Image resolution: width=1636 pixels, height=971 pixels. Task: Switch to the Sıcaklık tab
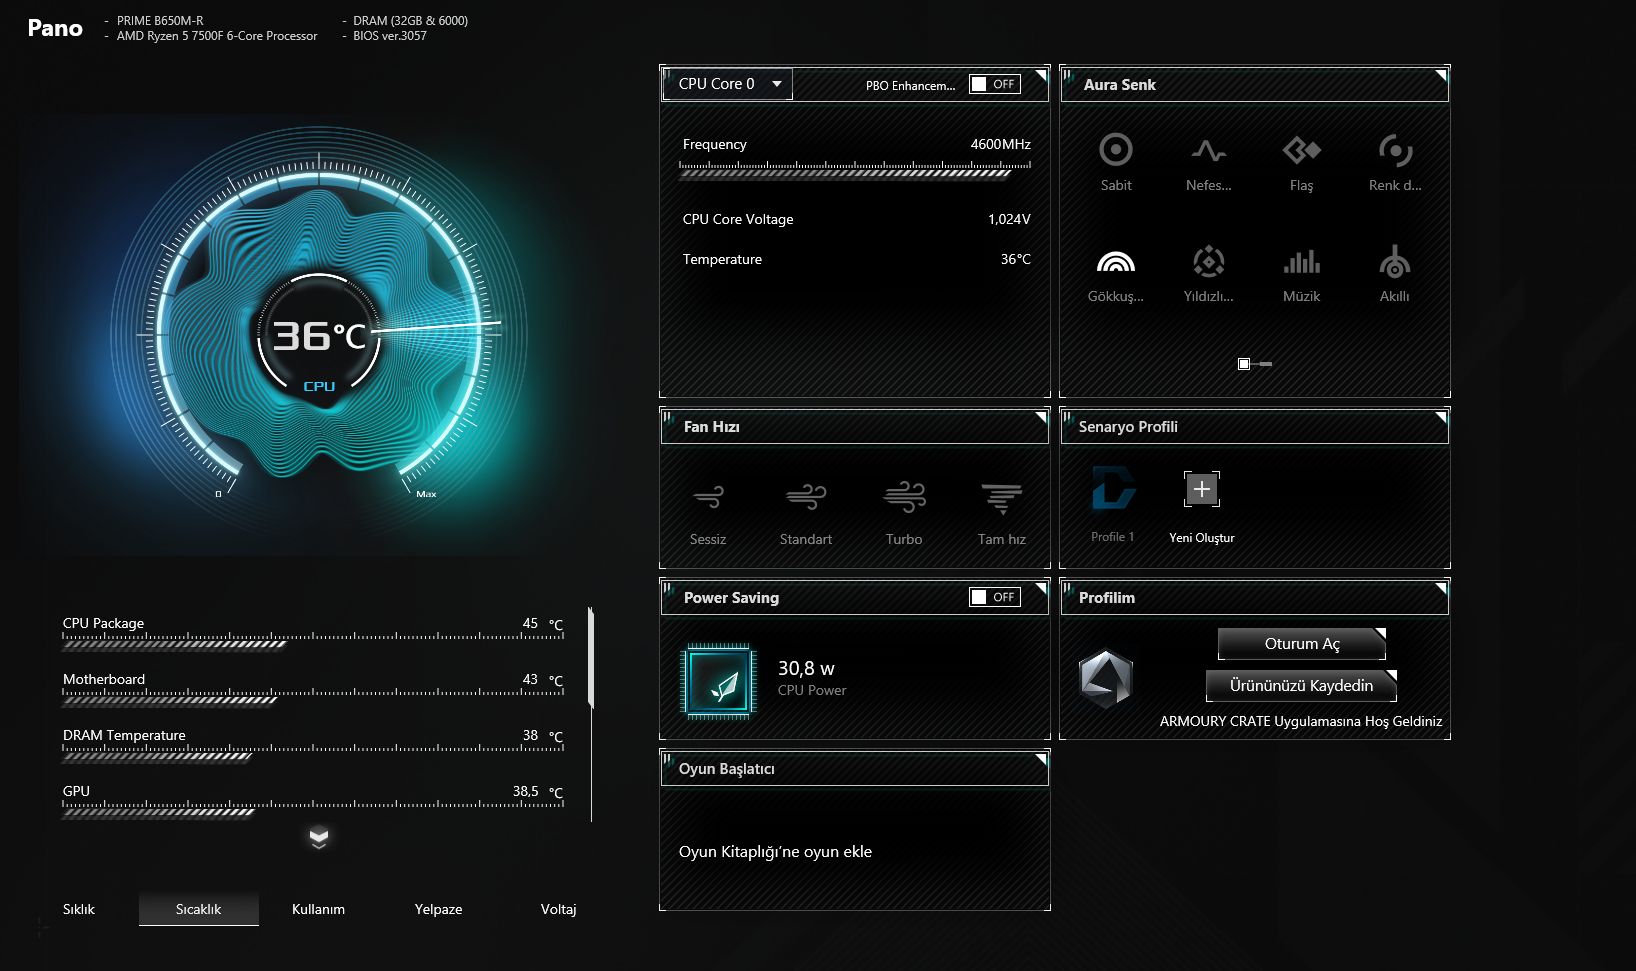click(199, 909)
